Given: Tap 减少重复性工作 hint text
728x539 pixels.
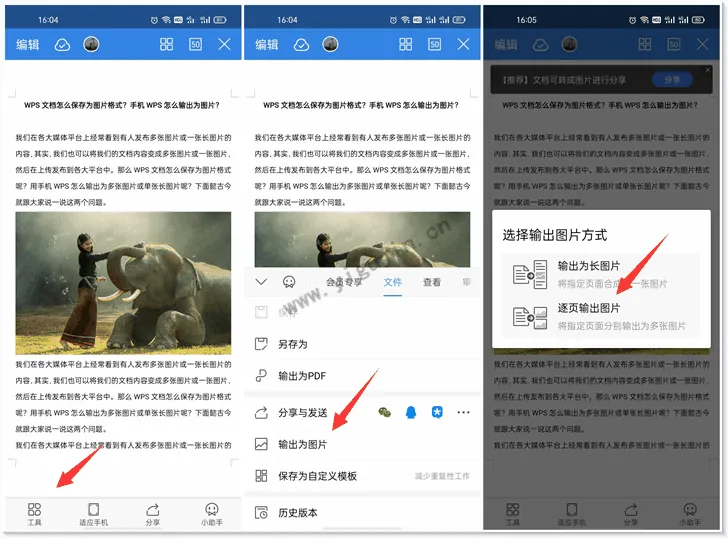Looking at the screenshot, I should [x=442, y=476].
